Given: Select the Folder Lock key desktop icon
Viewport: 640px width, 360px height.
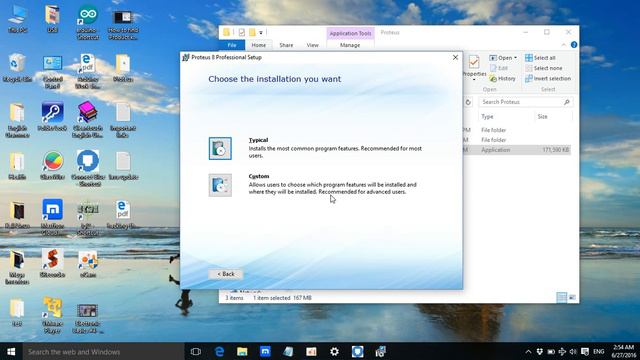Looking at the screenshot, I should click(53, 117).
